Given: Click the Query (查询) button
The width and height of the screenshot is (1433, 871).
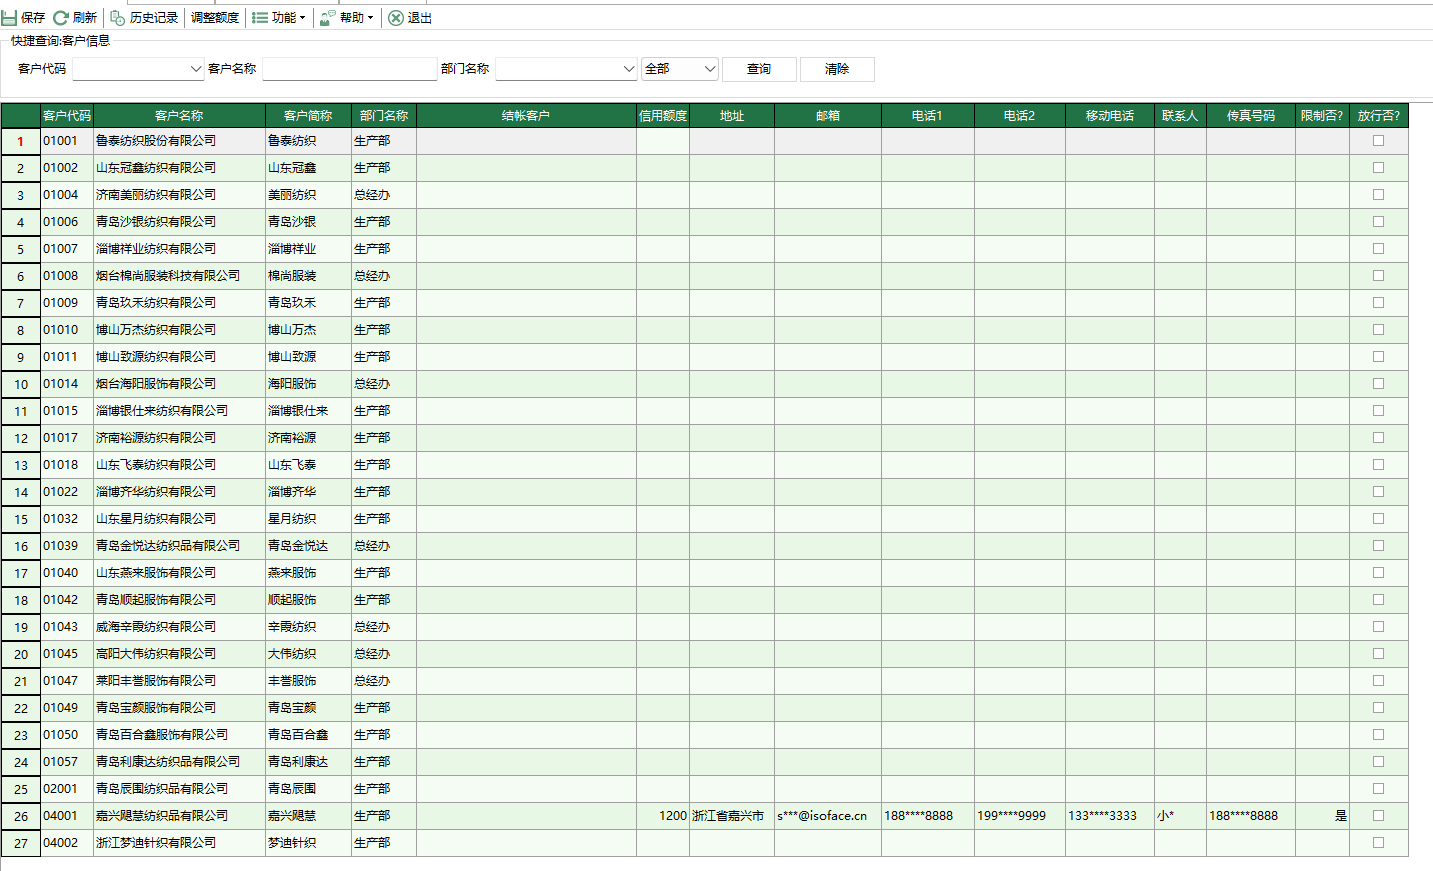Looking at the screenshot, I should coord(759,69).
